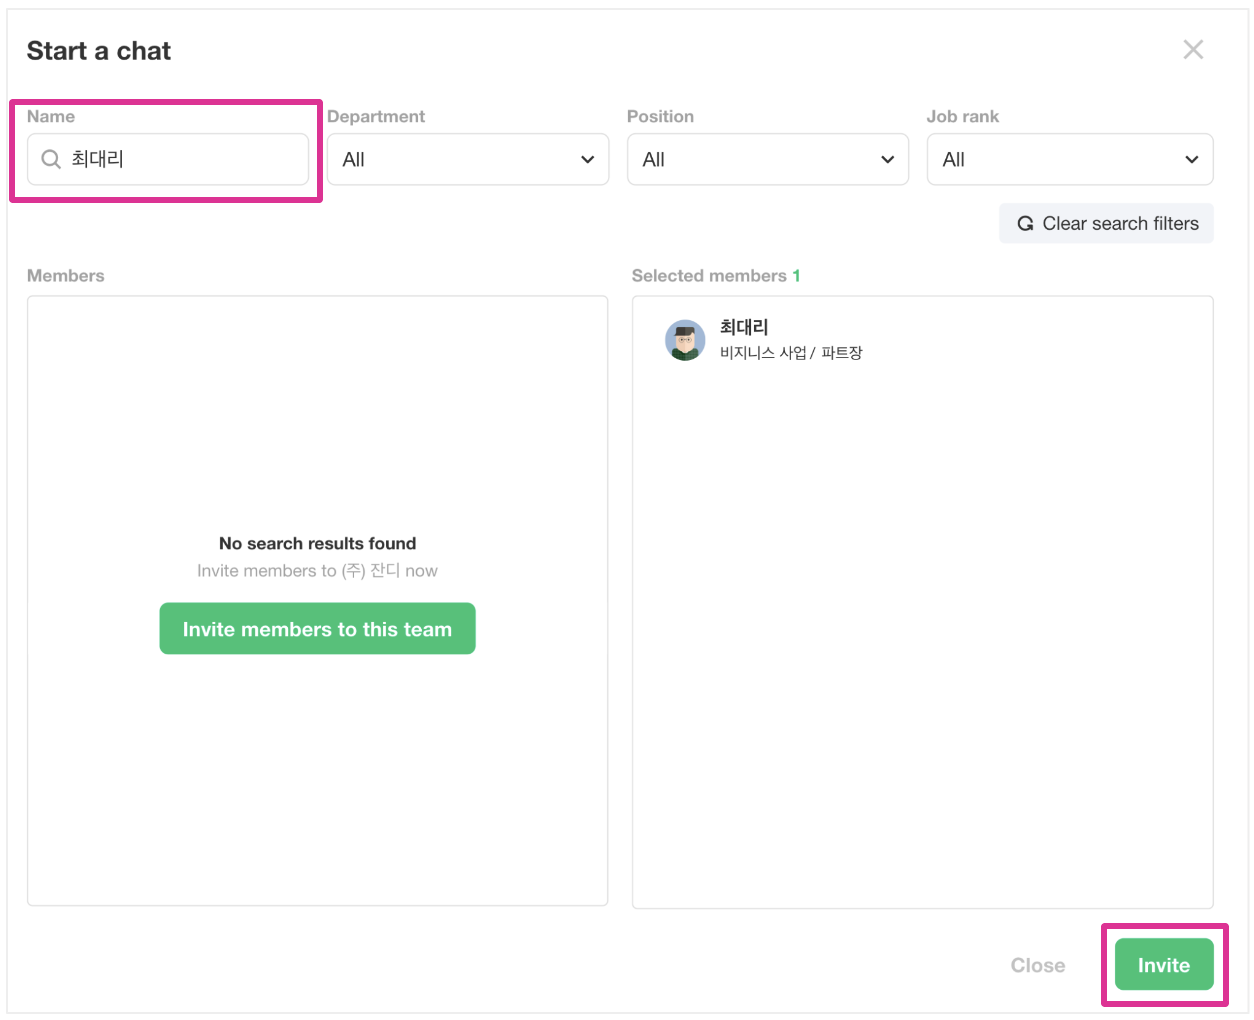Click the Department dropdown chevron arrow
This screenshot has height=1020, width=1254.
pos(588,160)
